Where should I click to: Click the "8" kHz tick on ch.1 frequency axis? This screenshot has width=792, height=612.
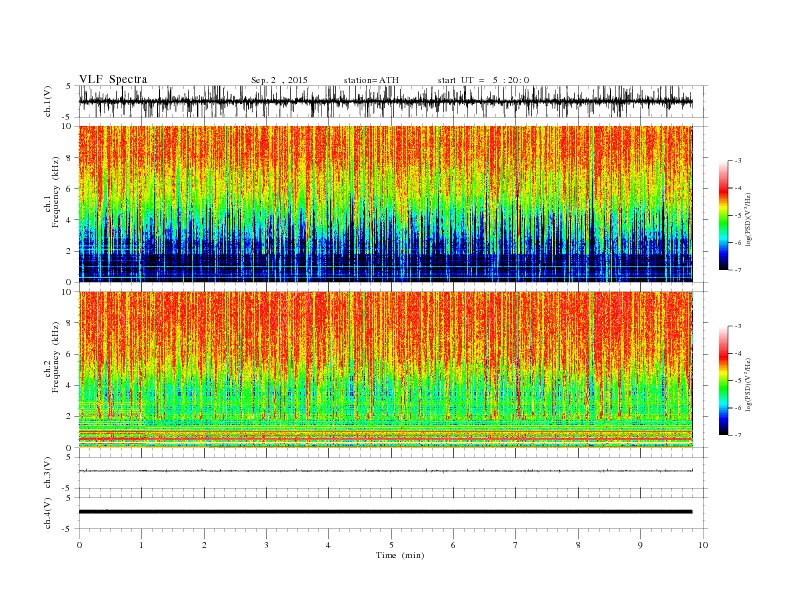[x=70, y=158]
